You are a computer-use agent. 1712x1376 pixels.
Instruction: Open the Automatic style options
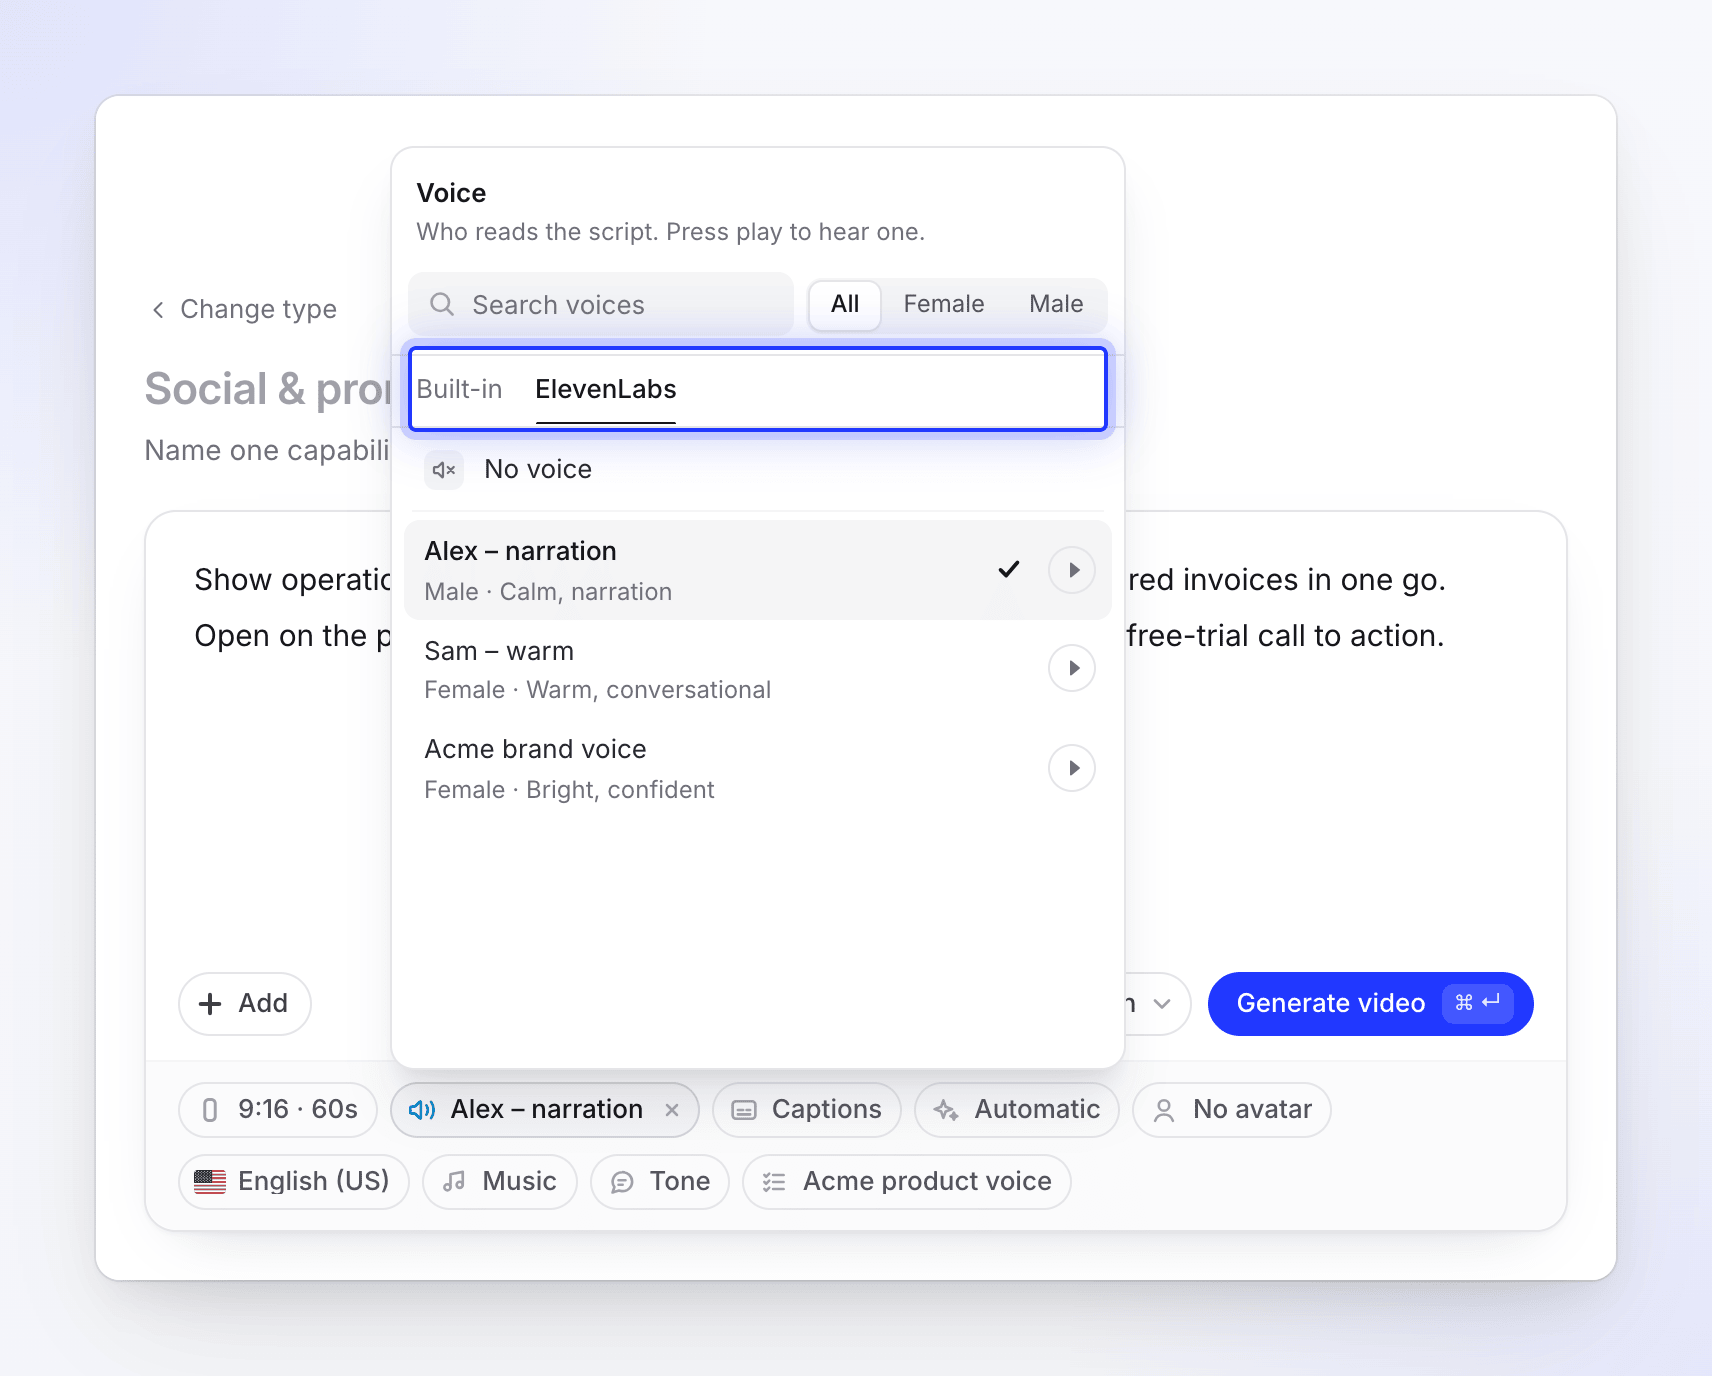[x=1017, y=1110]
